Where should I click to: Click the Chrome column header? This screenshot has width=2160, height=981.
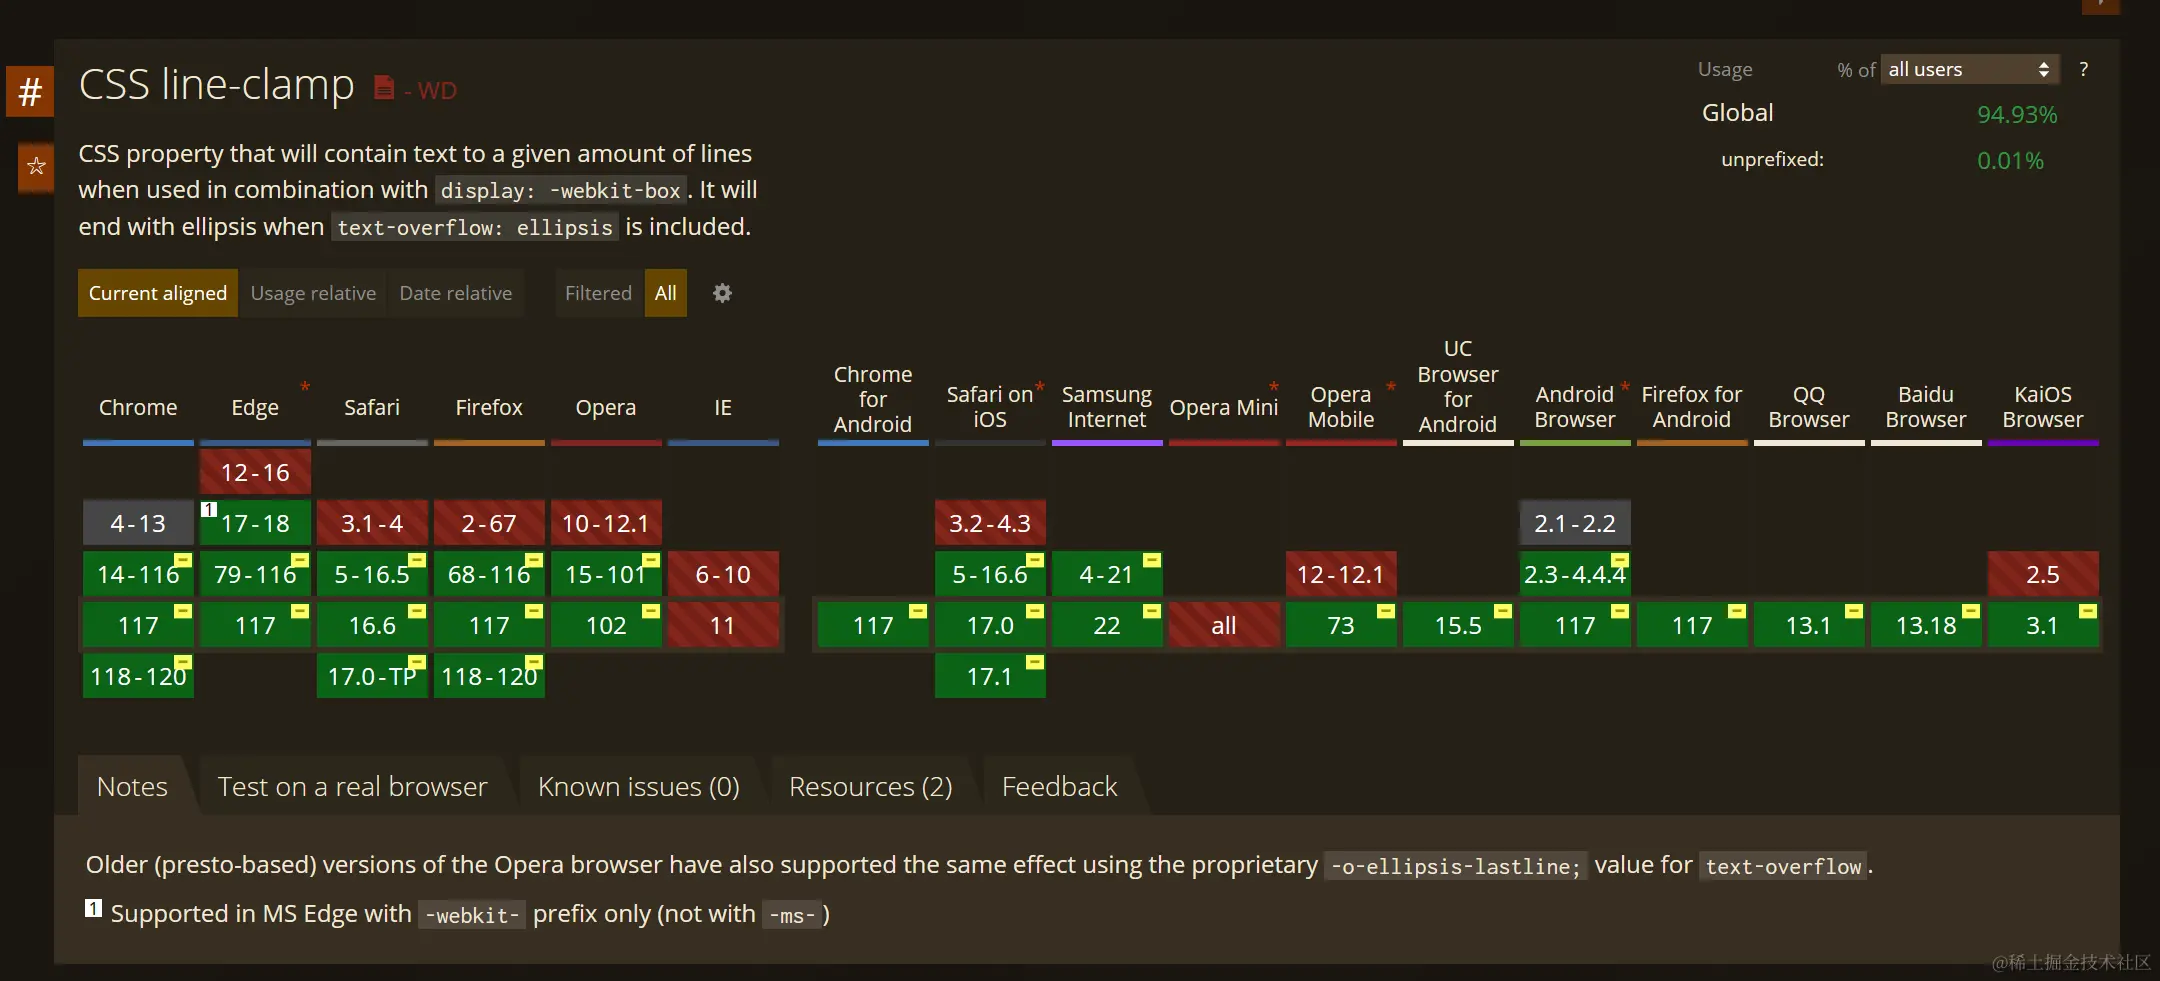point(138,407)
